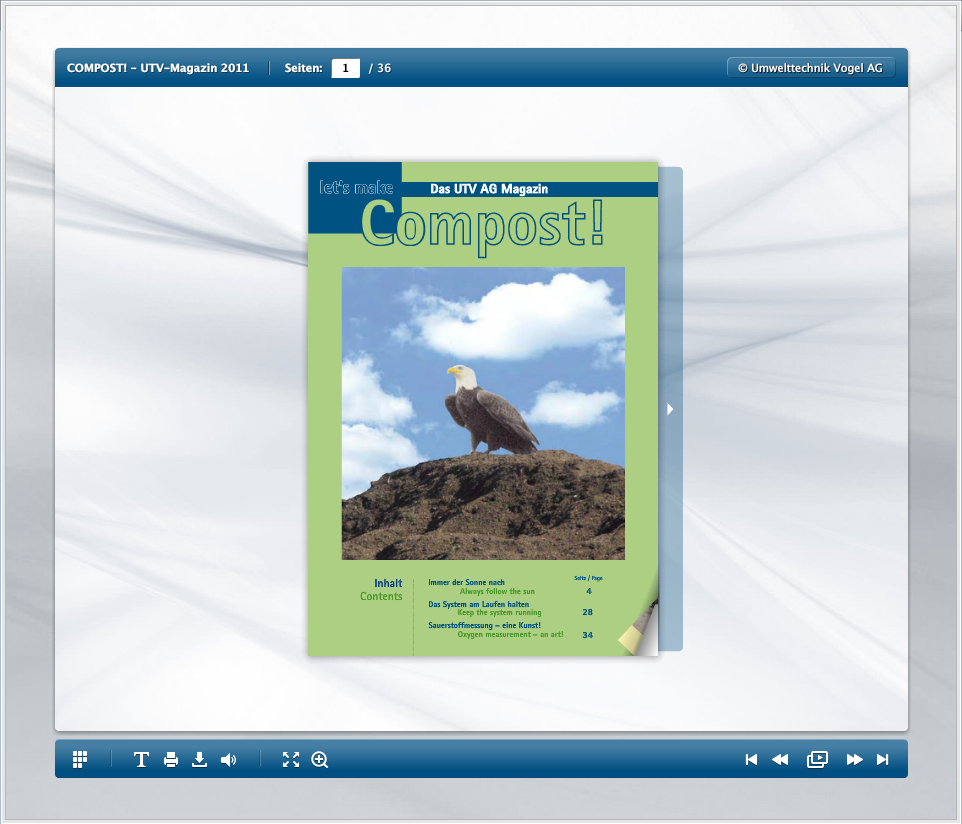Zoom in with the magnifier icon
This screenshot has width=962, height=824.
click(320, 759)
